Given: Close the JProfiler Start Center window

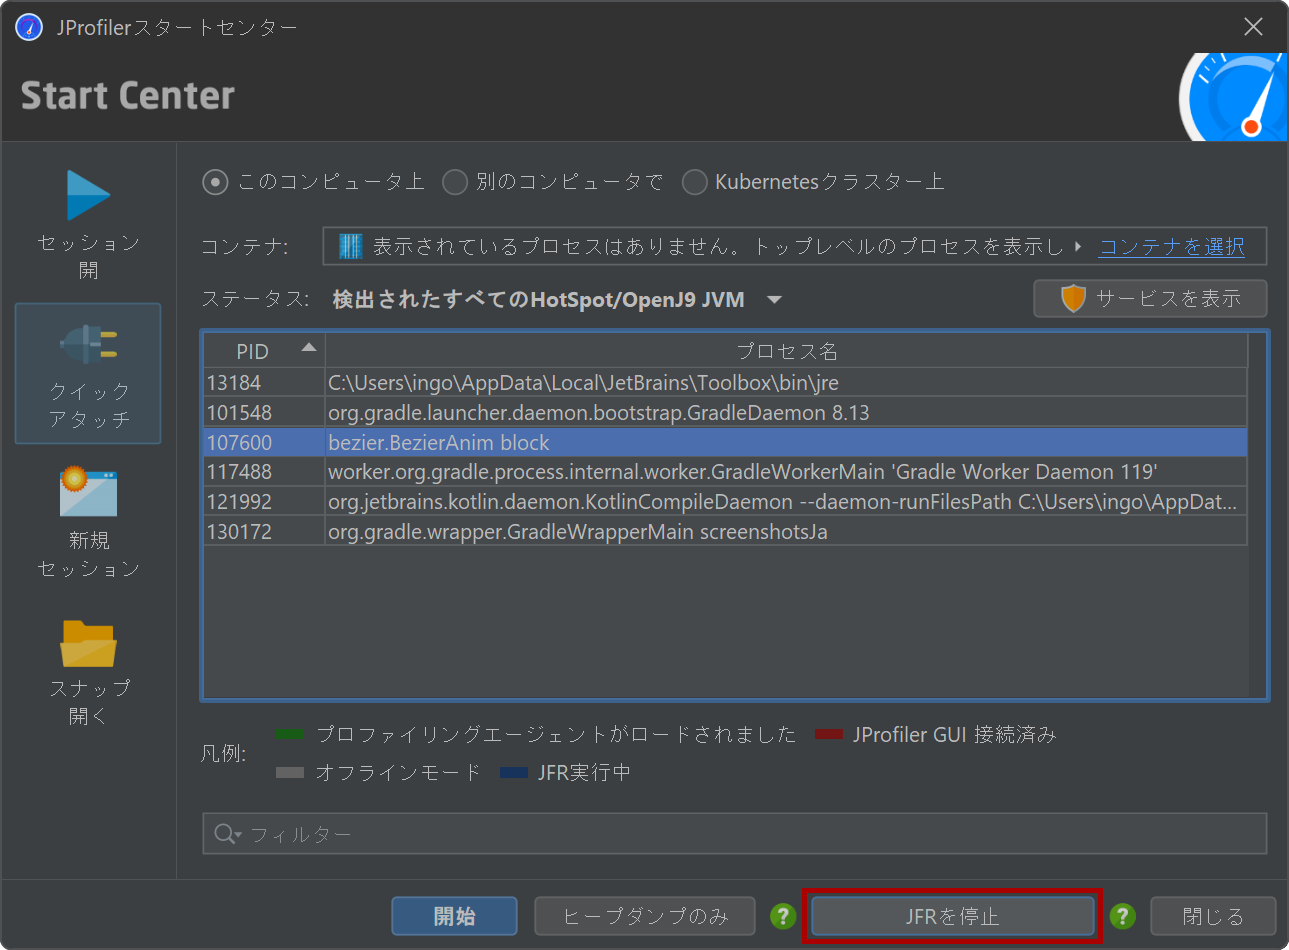Looking at the screenshot, I should pos(1253,27).
